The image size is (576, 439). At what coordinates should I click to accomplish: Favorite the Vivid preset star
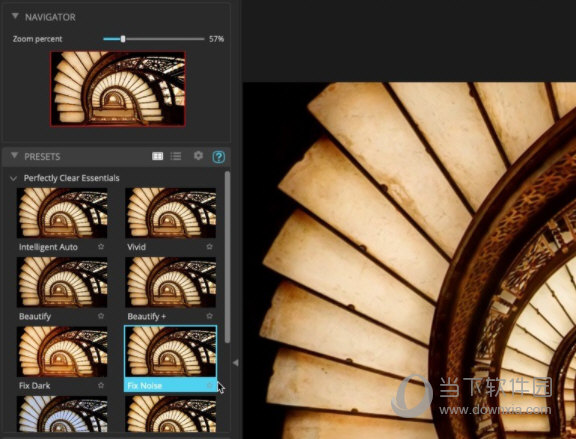(209, 247)
